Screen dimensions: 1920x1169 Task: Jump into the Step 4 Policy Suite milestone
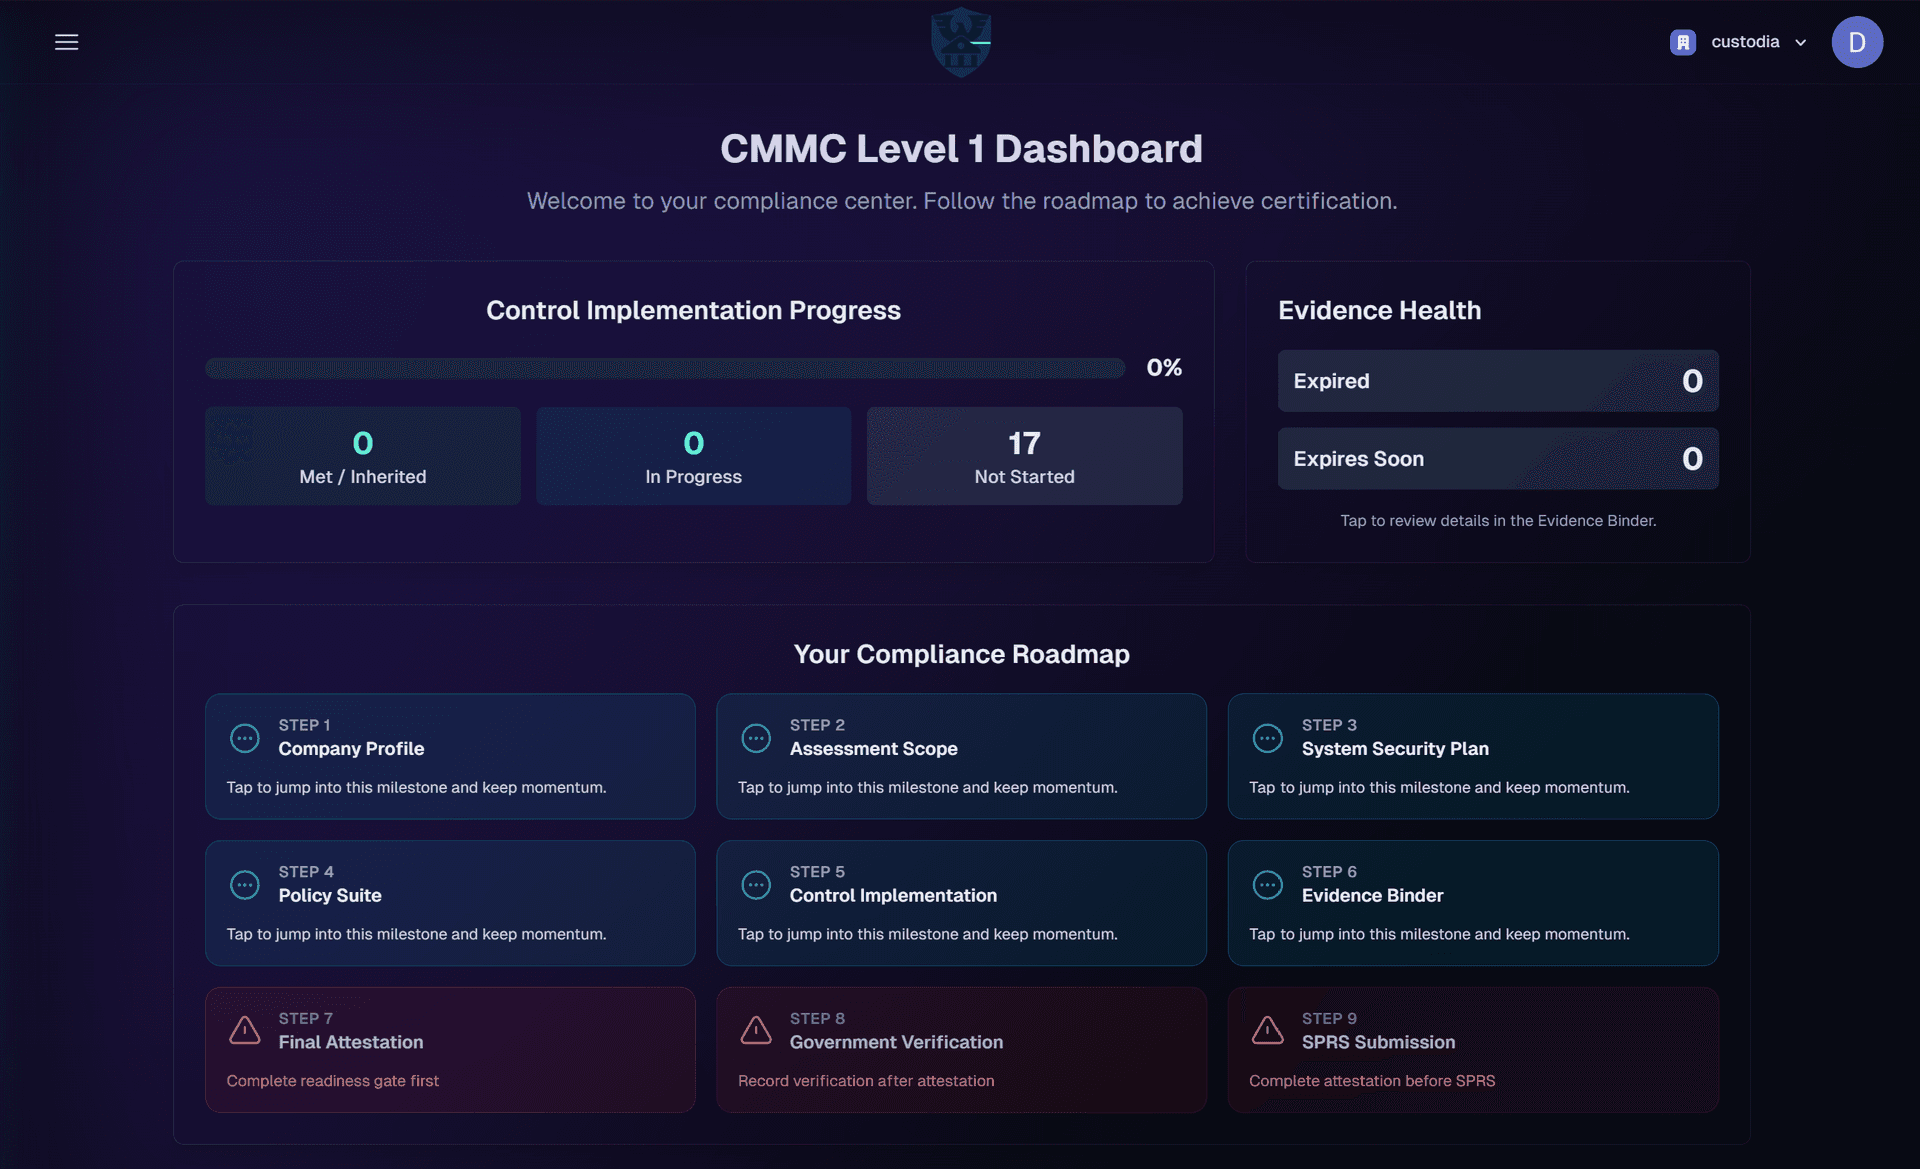coord(450,903)
